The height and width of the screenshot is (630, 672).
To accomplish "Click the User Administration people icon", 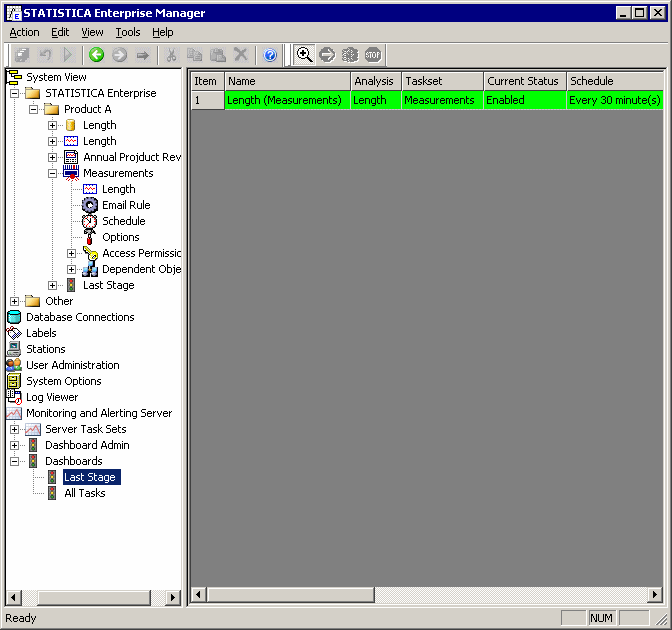I will [x=14, y=365].
